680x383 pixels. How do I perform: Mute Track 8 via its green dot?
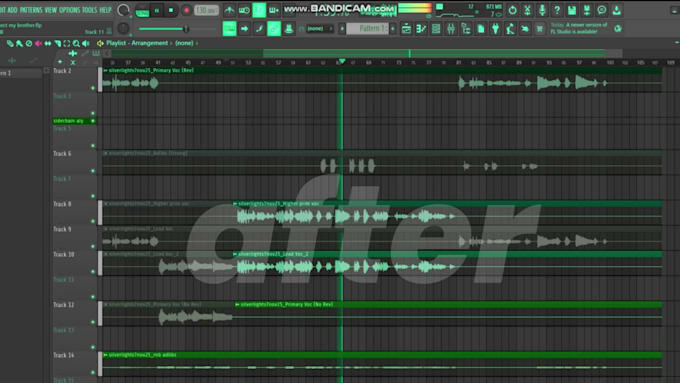[93, 221]
